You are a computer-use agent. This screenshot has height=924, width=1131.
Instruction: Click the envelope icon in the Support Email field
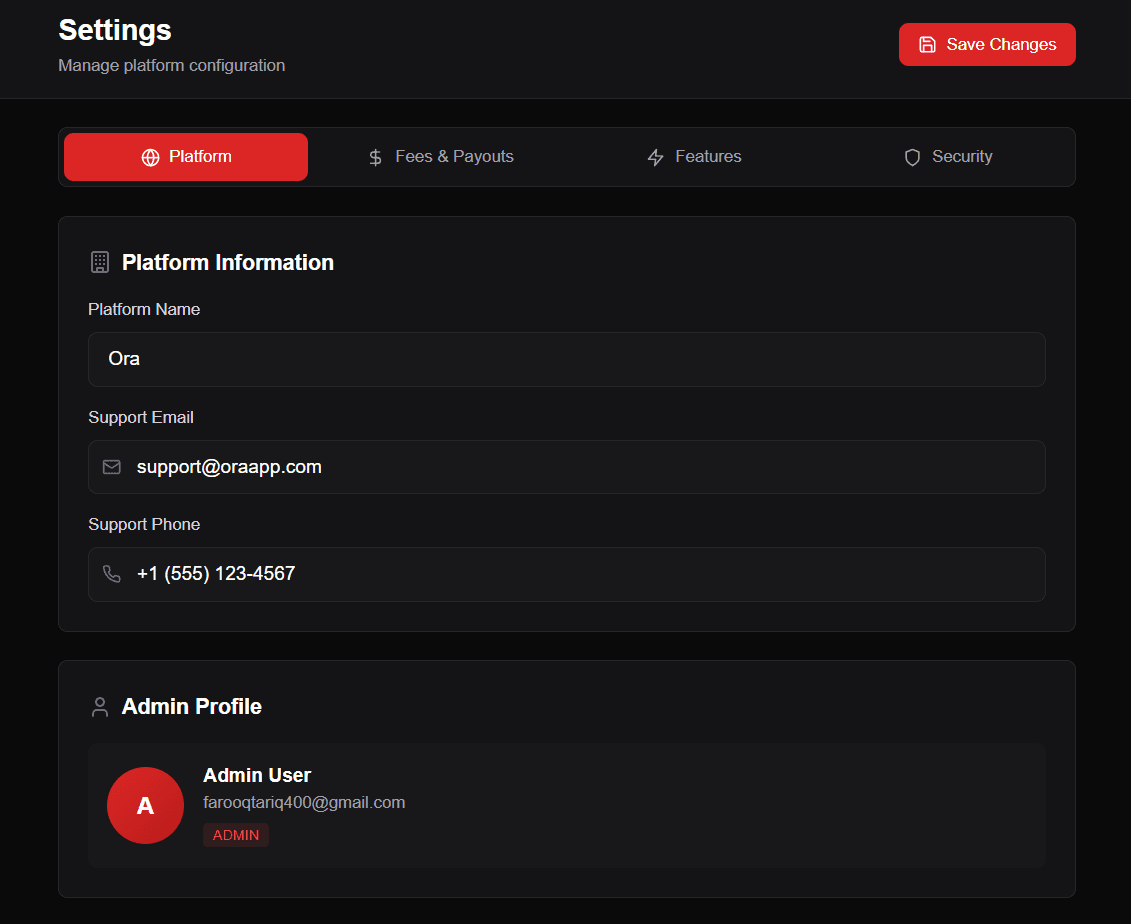111,467
